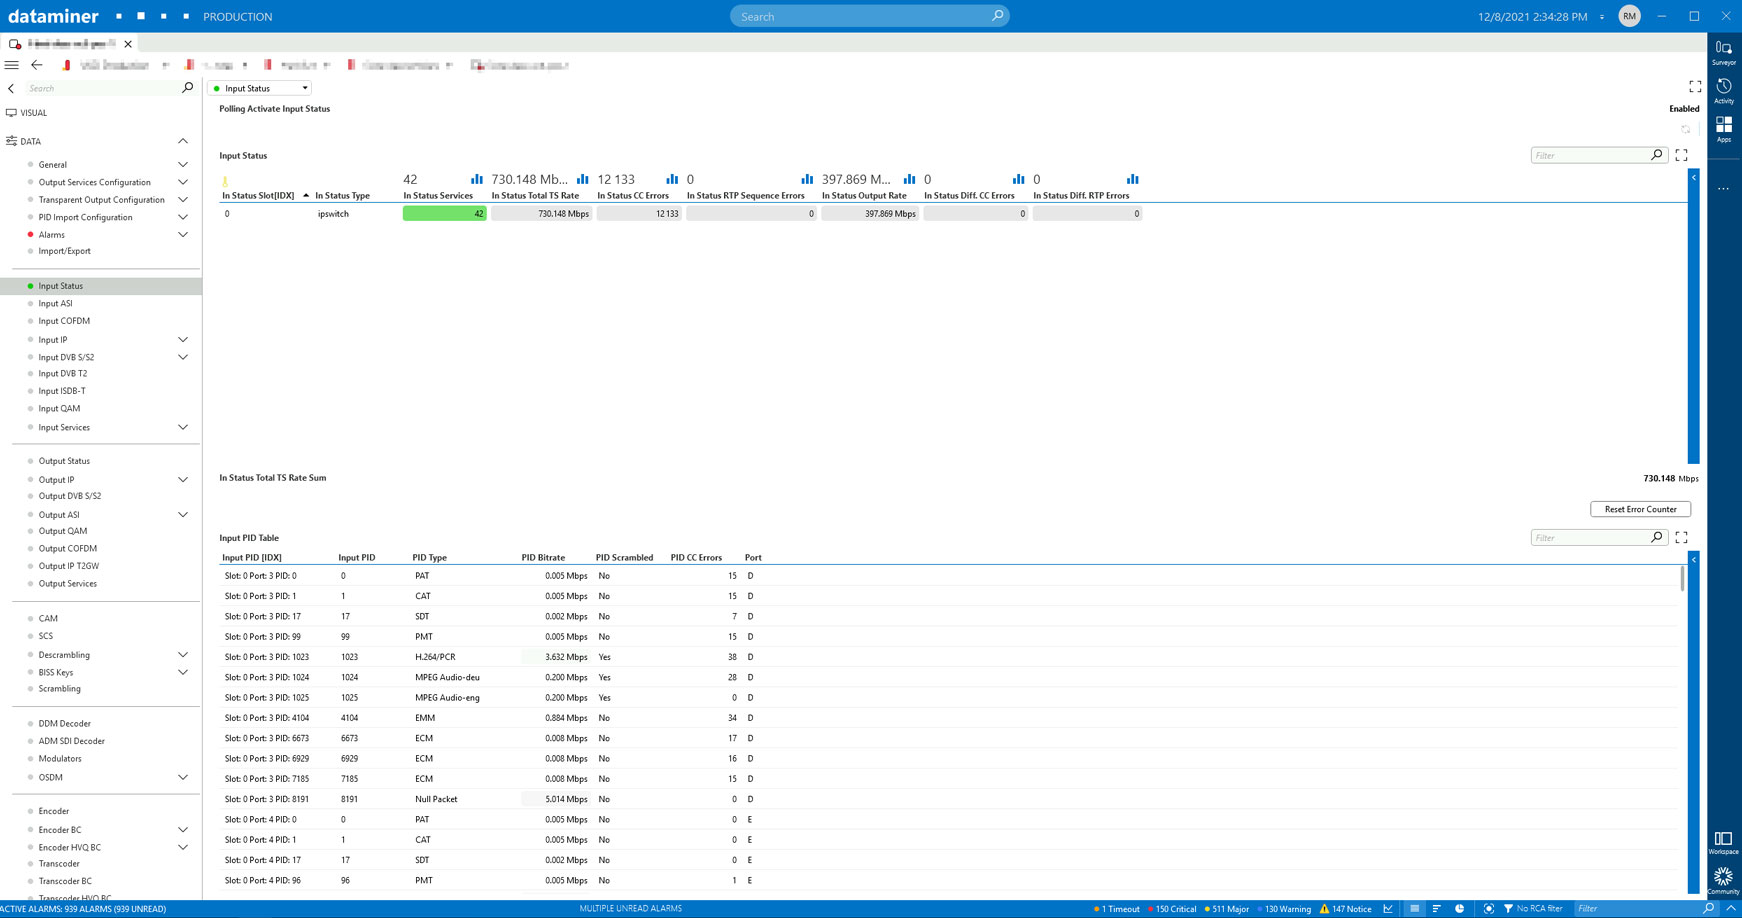Open histogram for RTP Sequence Errors column
This screenshot has width=1742, height=918.
pyautogui.click(x=807, y=179)
